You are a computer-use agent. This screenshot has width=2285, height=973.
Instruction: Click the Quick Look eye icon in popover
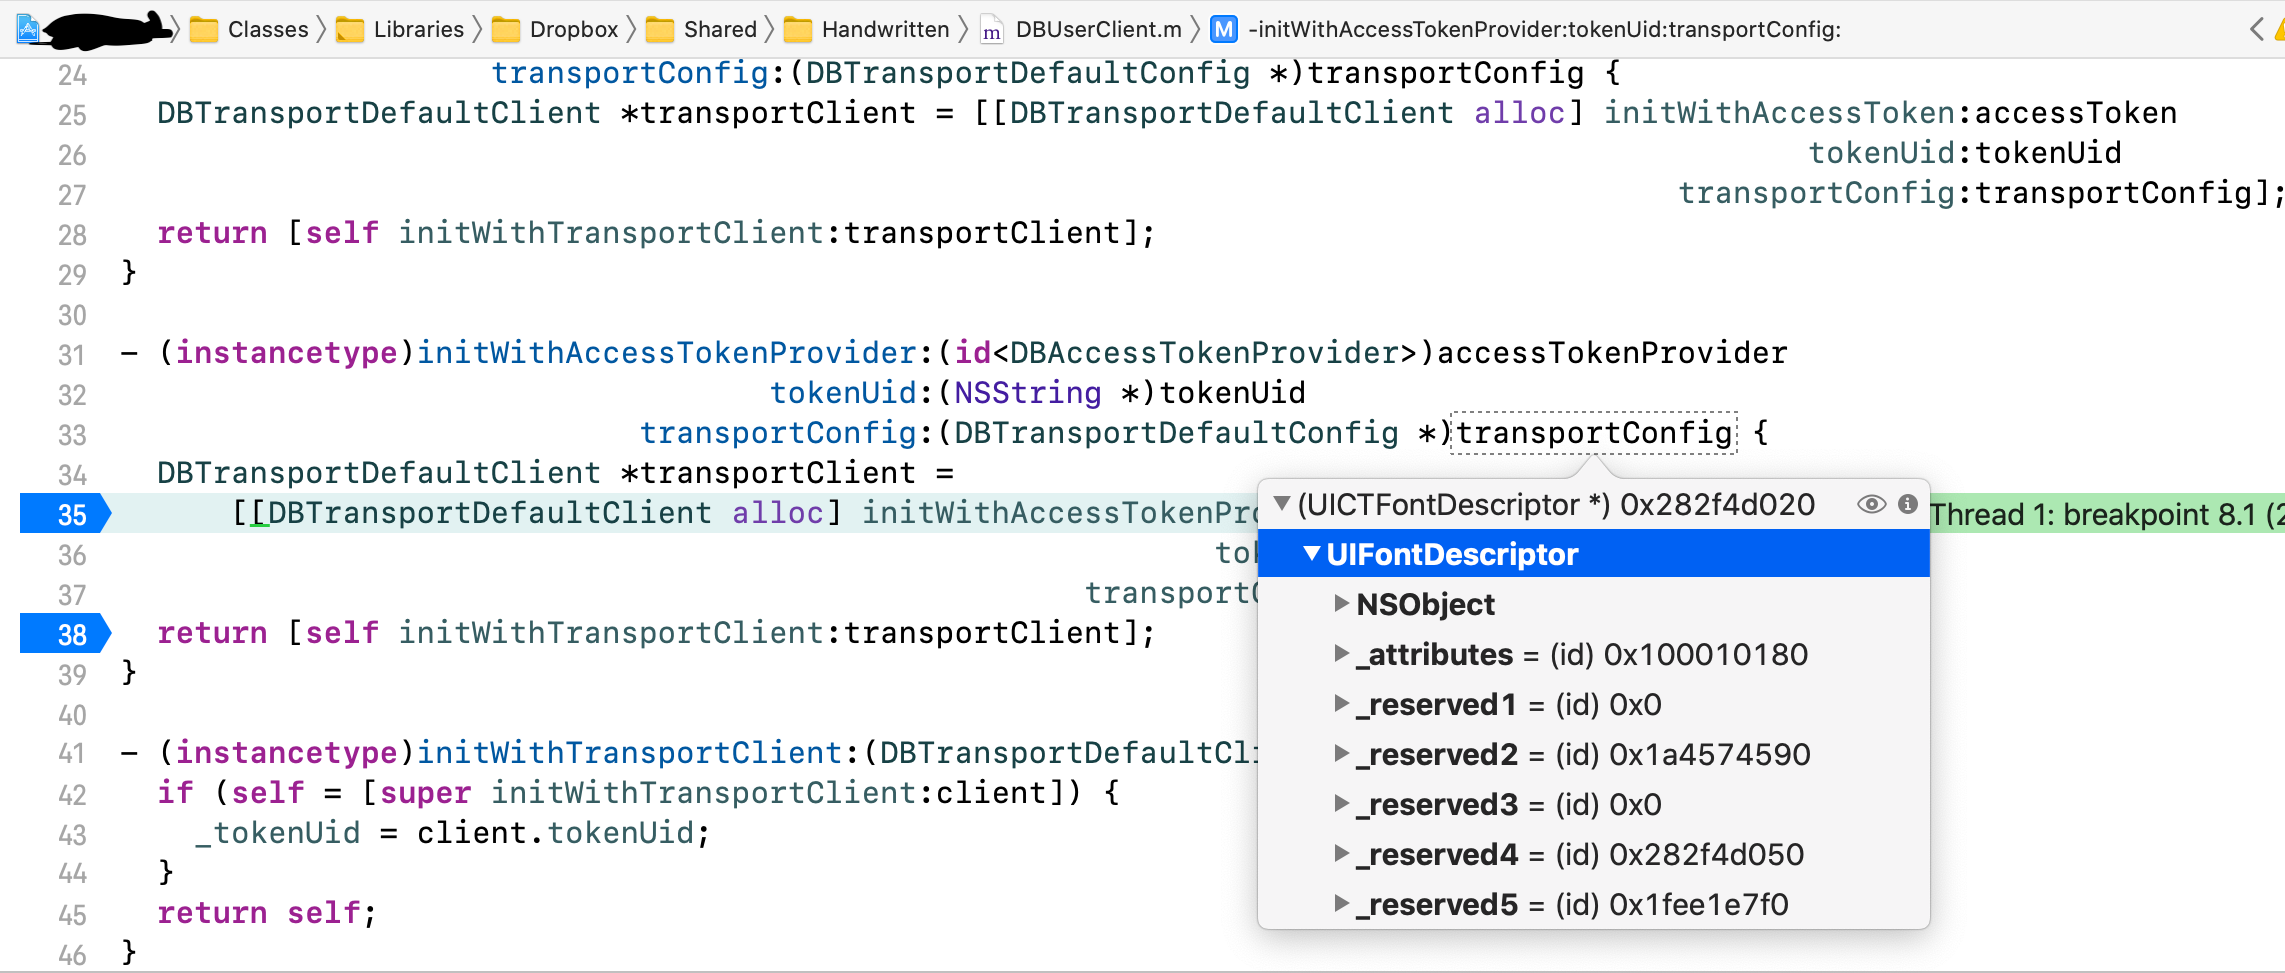coord(1871,504)
